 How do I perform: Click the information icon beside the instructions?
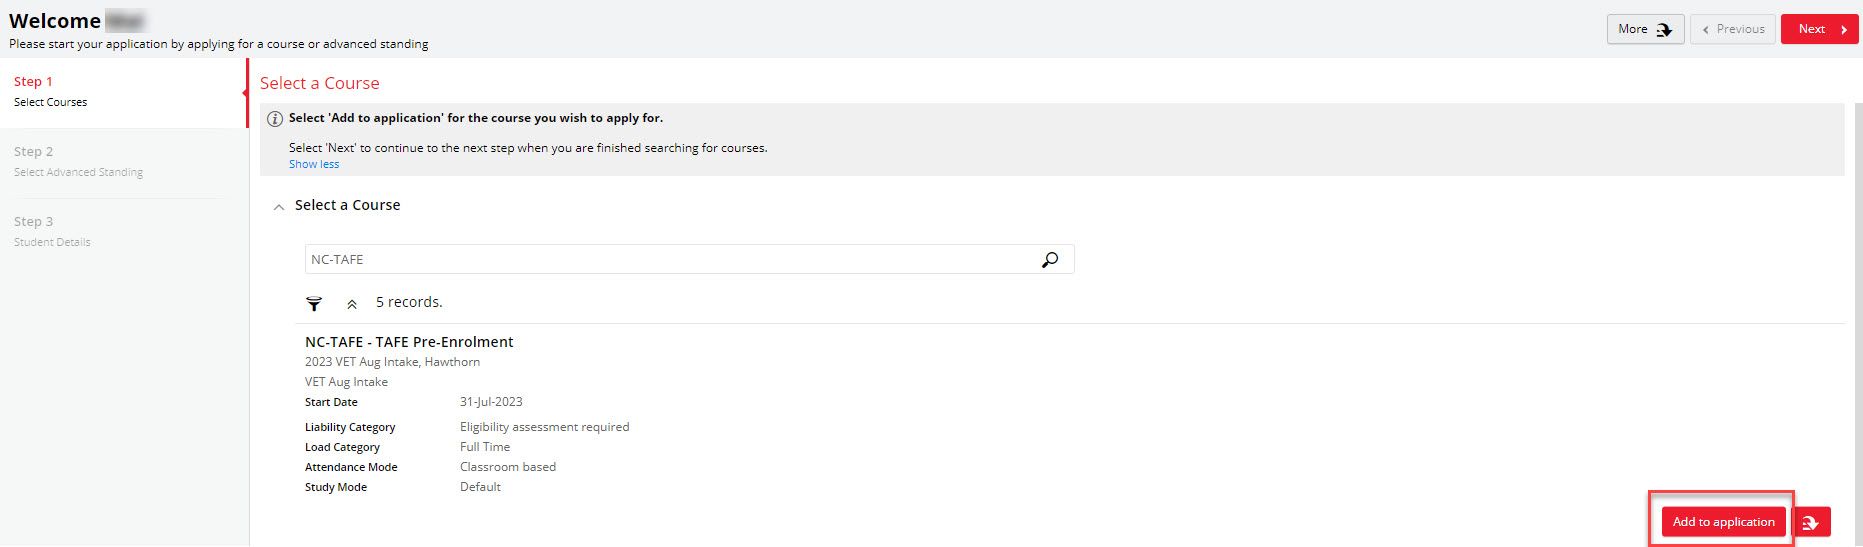click(x=275, y=119)
